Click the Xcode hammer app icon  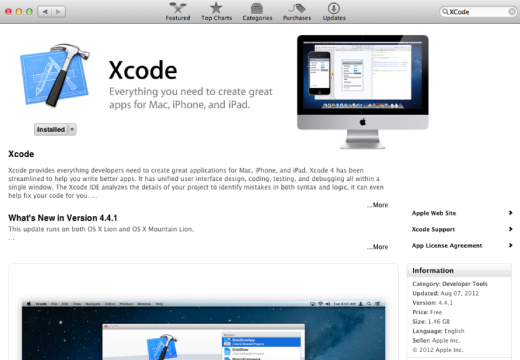55,75
